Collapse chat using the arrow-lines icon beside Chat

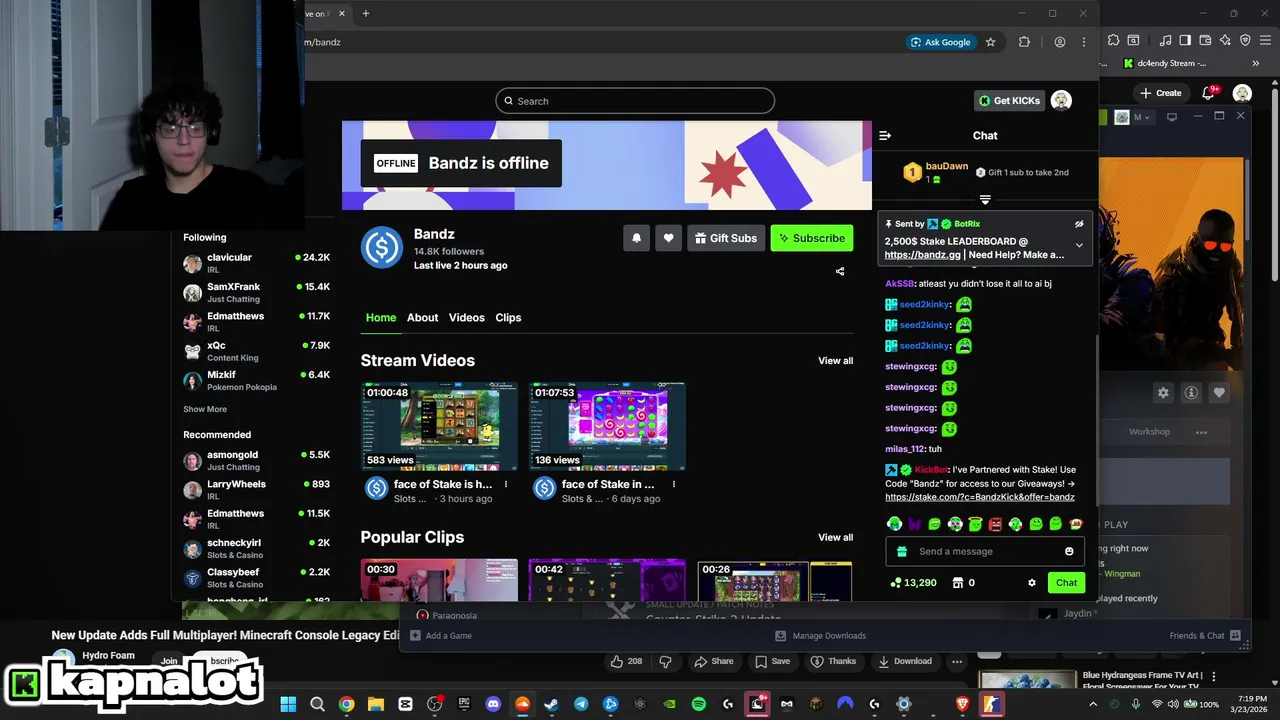coord(885,135)
